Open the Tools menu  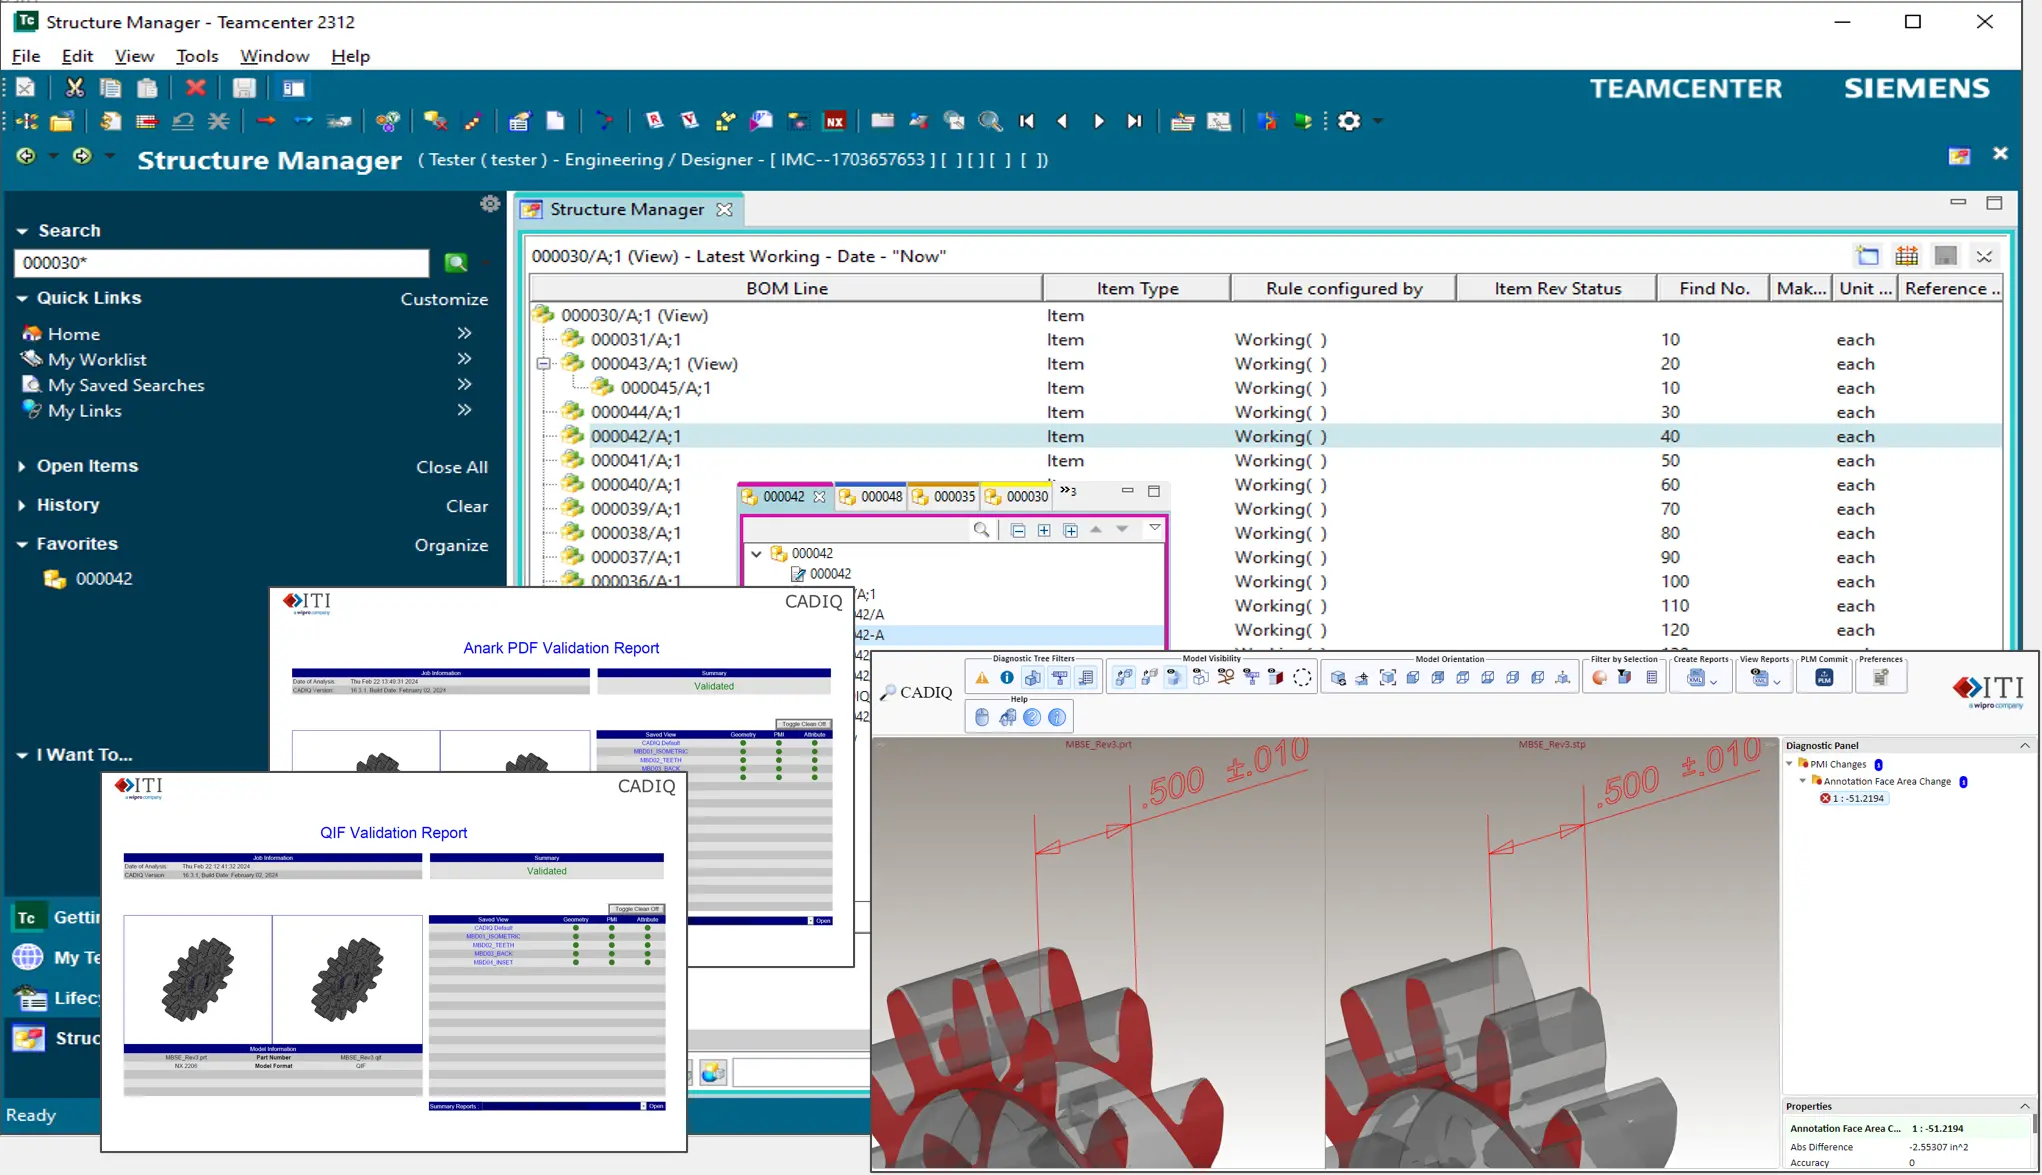197,56
